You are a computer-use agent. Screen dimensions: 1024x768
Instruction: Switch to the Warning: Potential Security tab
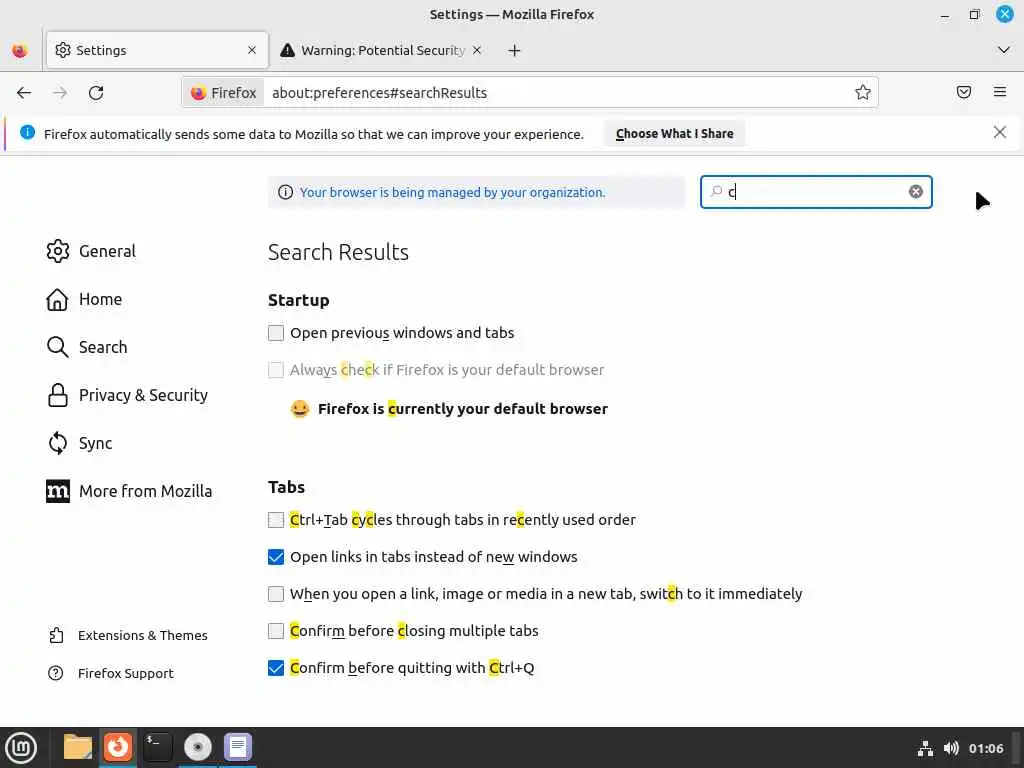coord(382,50)
